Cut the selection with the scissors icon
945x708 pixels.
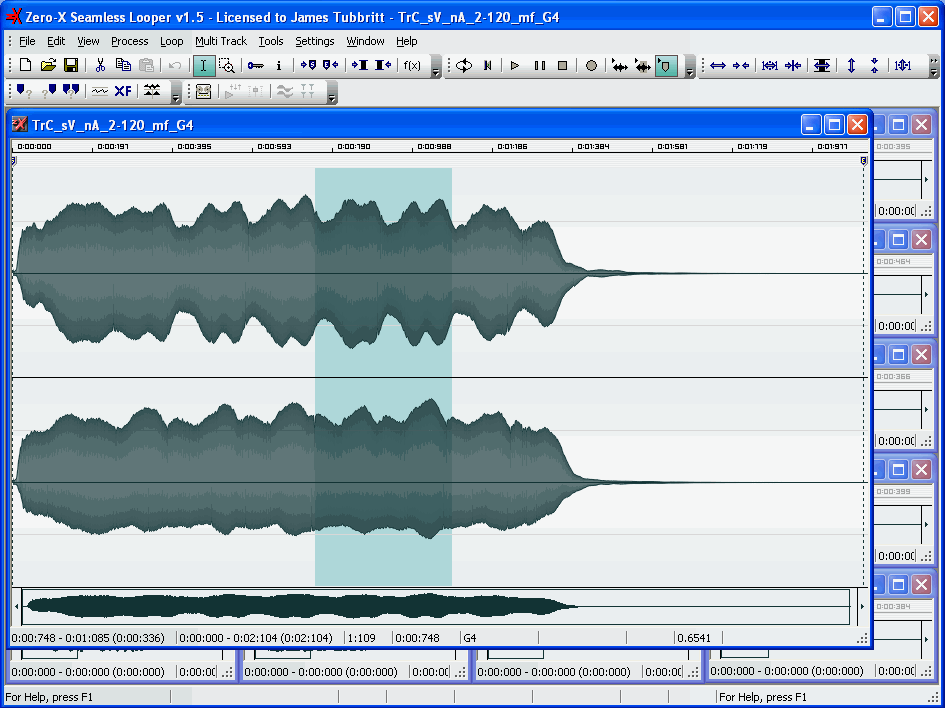(x=100, y=65)
